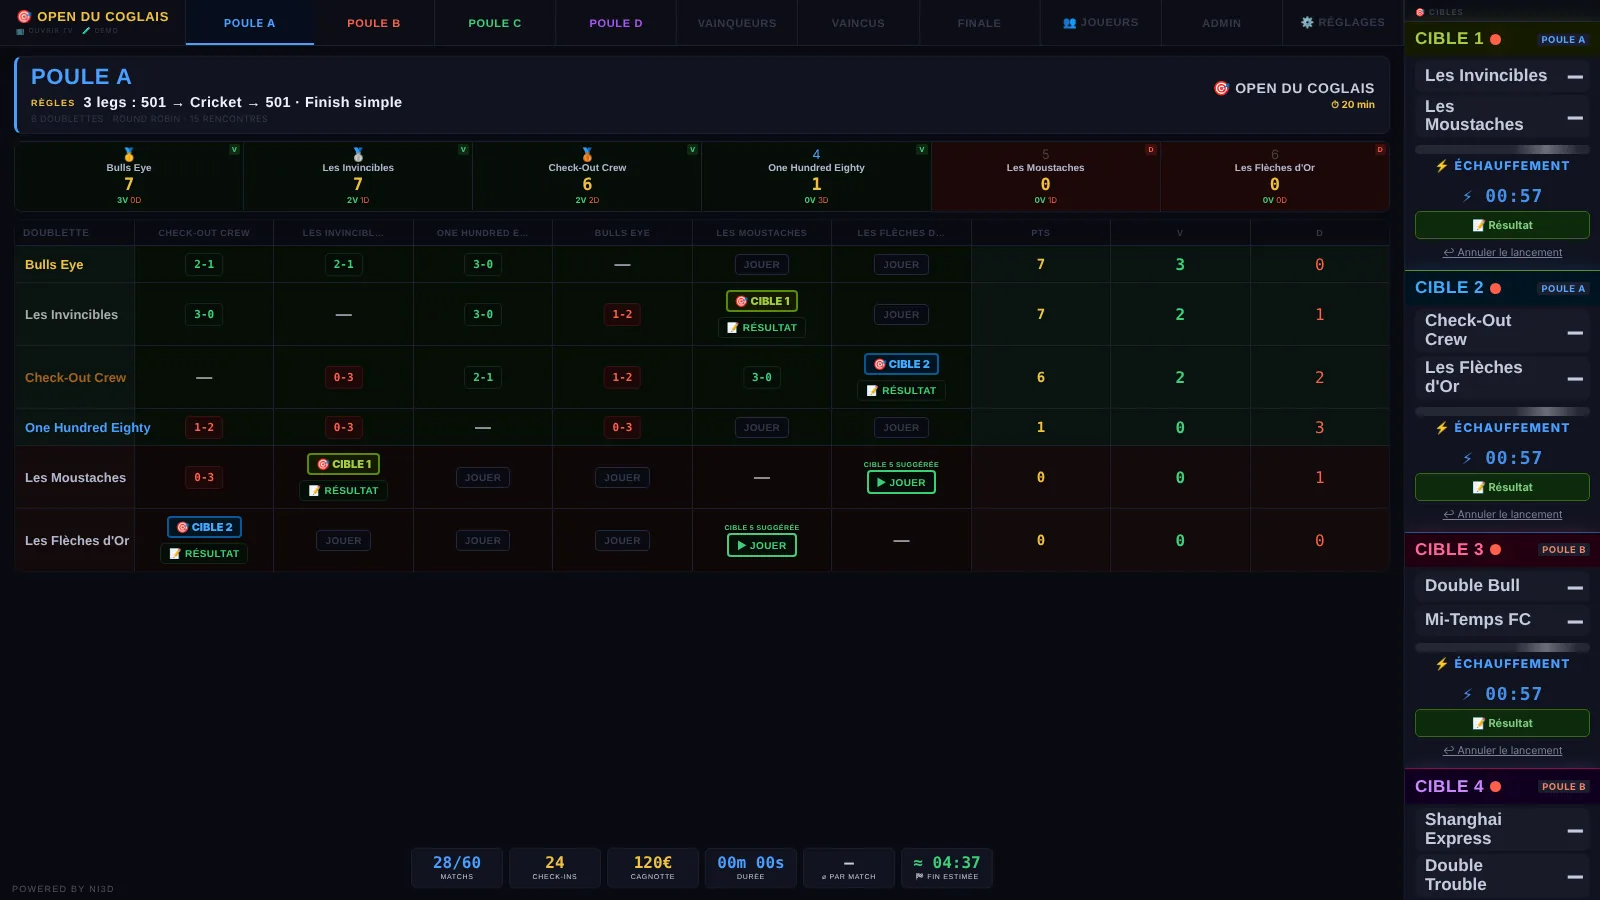Open the Admin tab
The height and width of the screenshot is (900, 1600).
pyautogui.click(x=1222, y=23)
